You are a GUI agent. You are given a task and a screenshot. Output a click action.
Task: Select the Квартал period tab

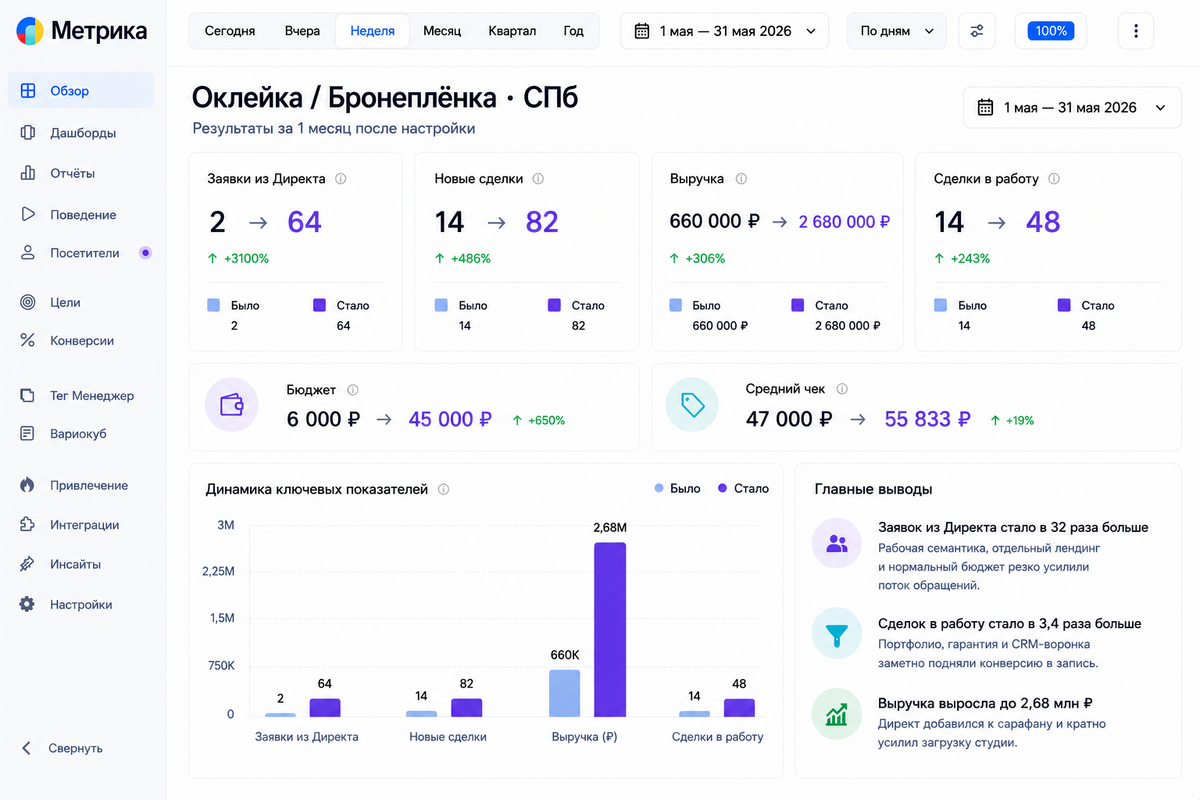click(512, 31)
